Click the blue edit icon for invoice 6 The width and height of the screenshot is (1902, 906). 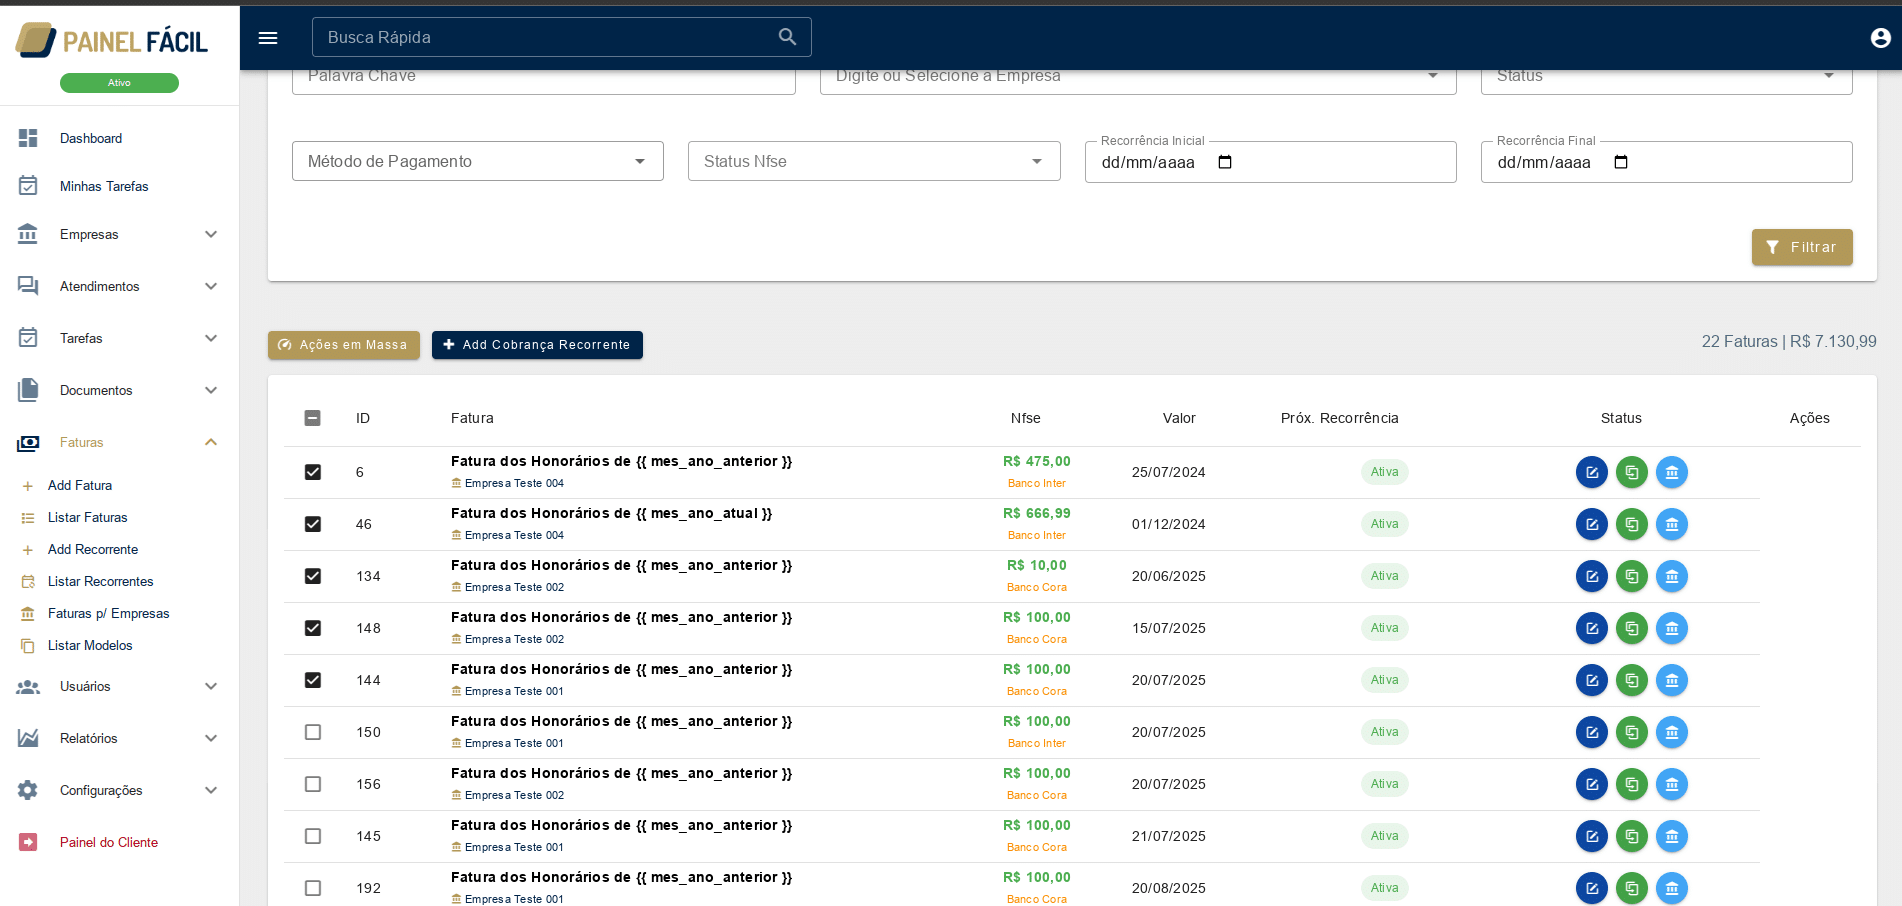point(1591,472)
